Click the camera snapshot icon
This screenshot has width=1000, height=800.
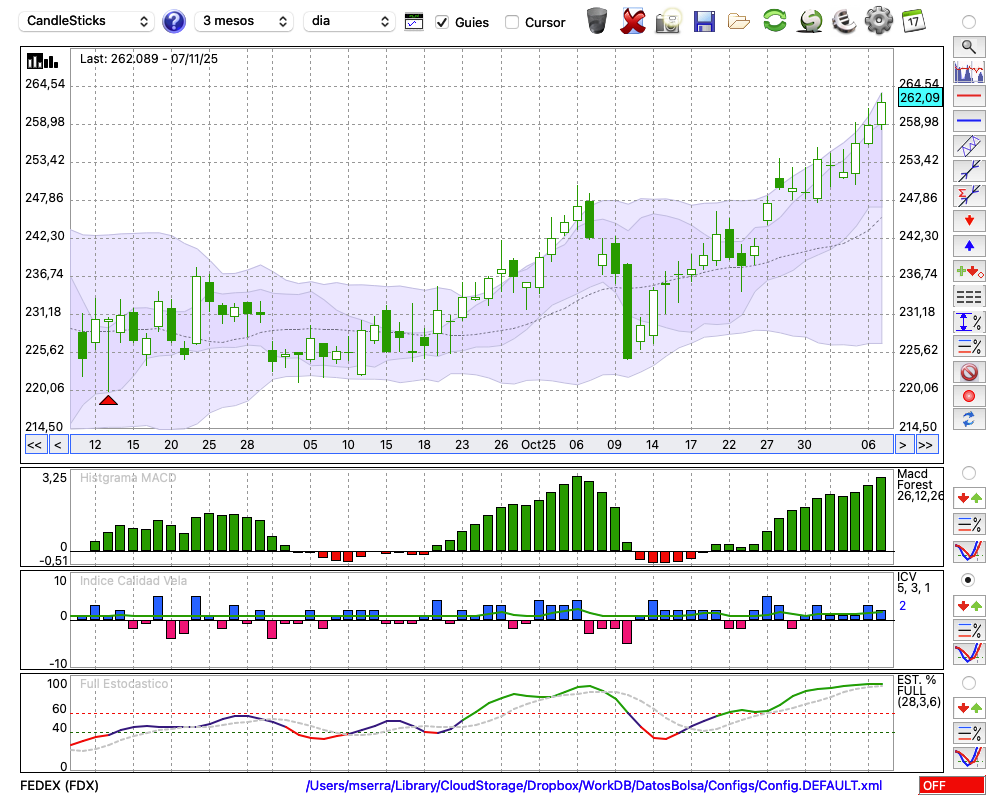point(668,21)
